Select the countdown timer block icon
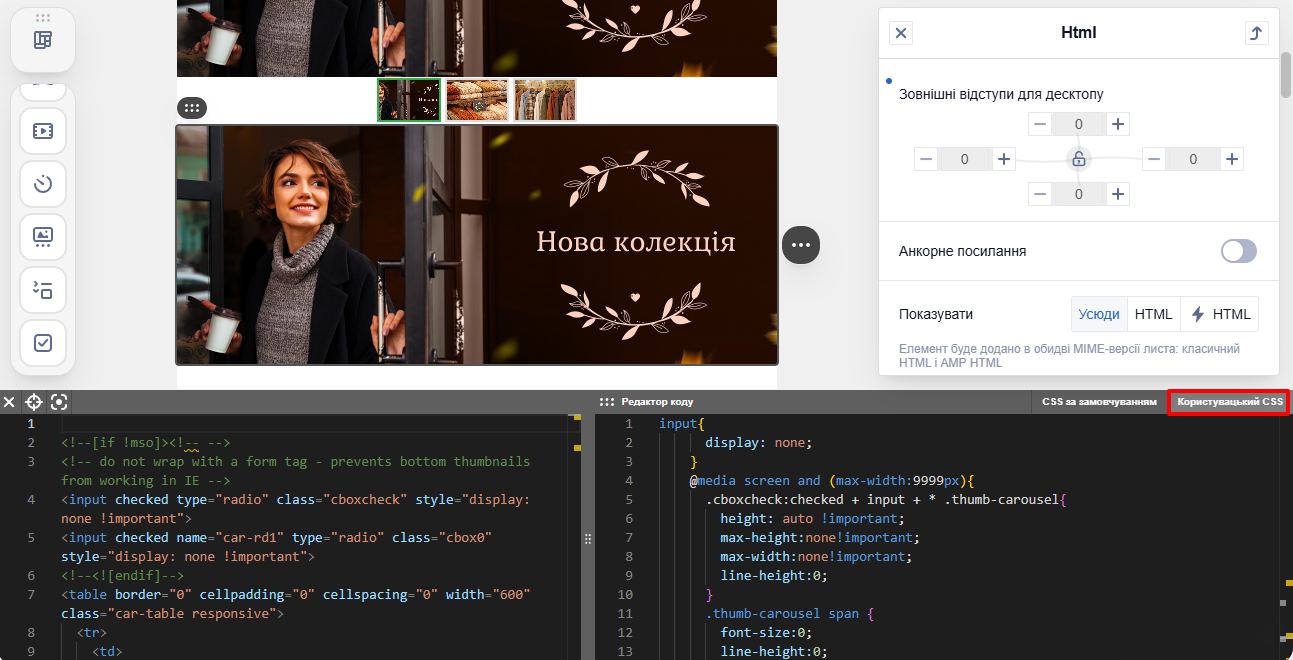Image resolution: width=1293 pixels, height=660 pixels. (43, 184)
